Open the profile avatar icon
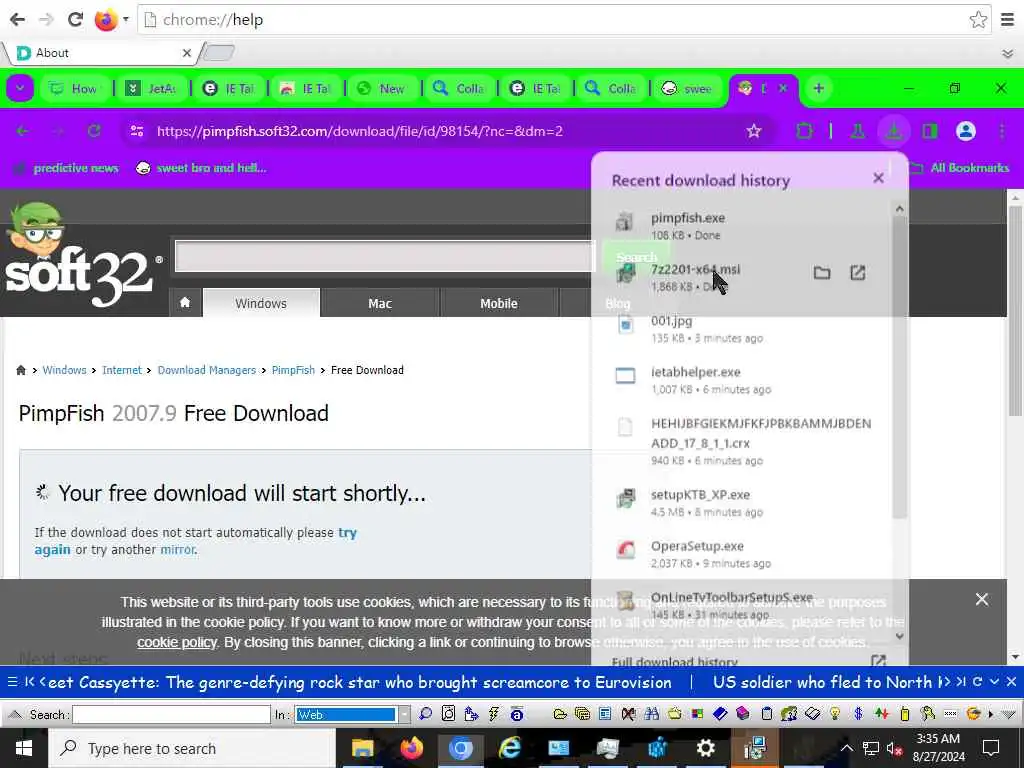Image resolution: width=1024 pixels, height=768 pixels. point(965,131)
